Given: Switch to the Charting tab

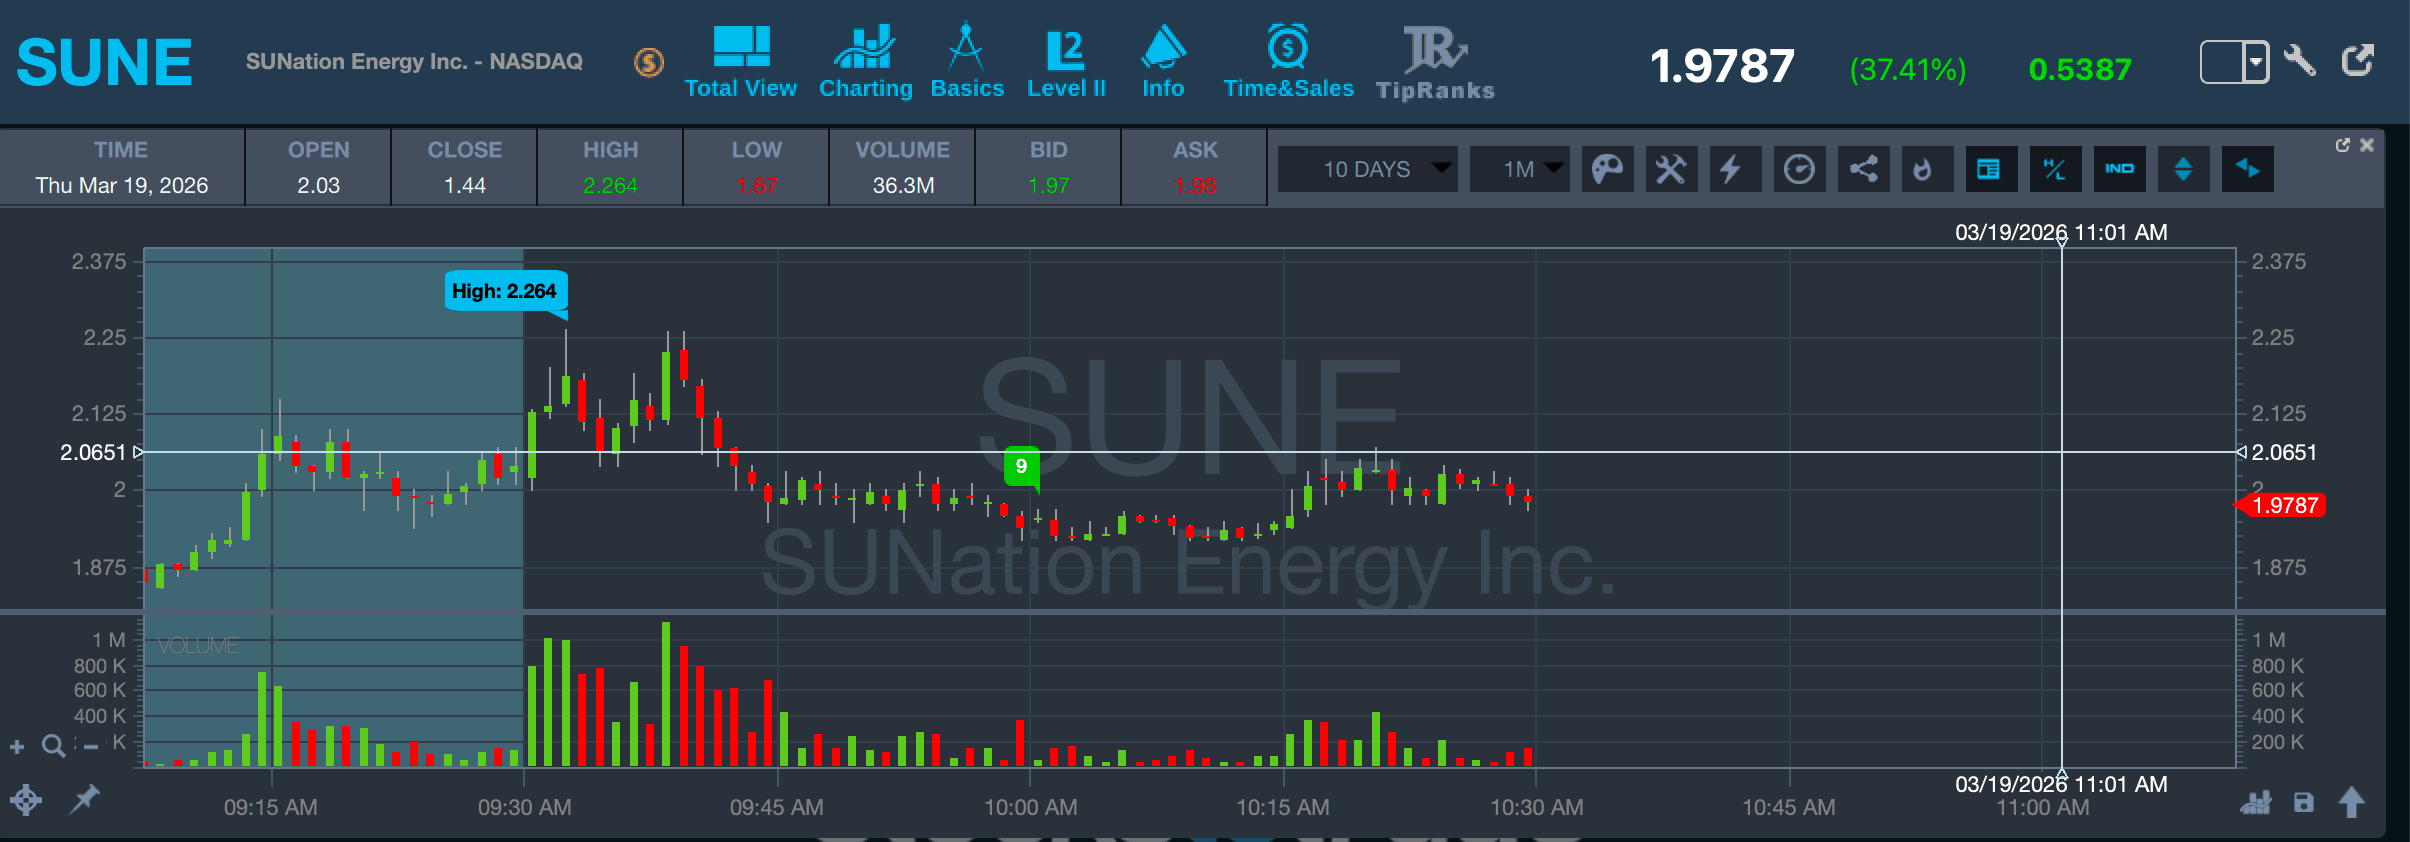Looking at the screenshot, I should pyautogui.click(x=866, y=62).
